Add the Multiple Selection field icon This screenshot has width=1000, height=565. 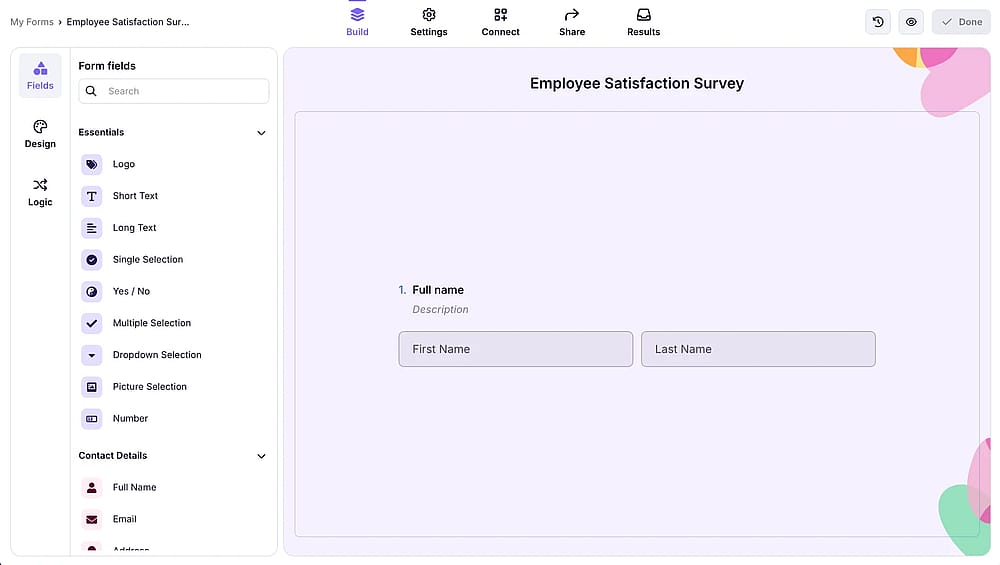92,323
